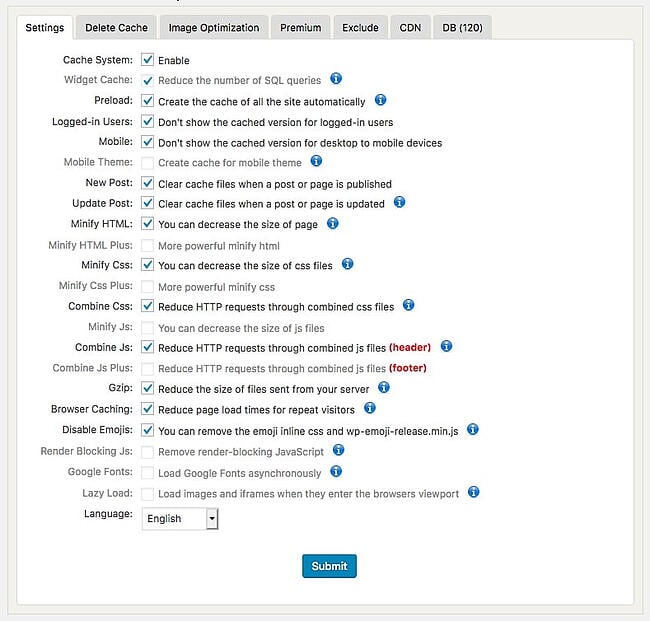This screenshot has width=650, height=621.
Task: Open the CDN tab
Action: tap(410, 28)
